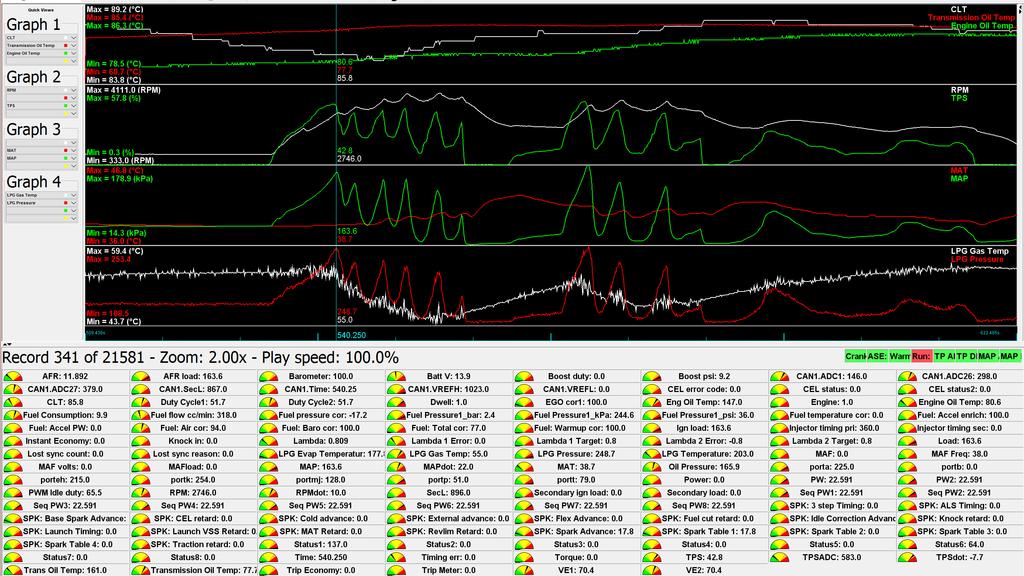Click the red color swatch beside MAT

click(x=64, y=151)
